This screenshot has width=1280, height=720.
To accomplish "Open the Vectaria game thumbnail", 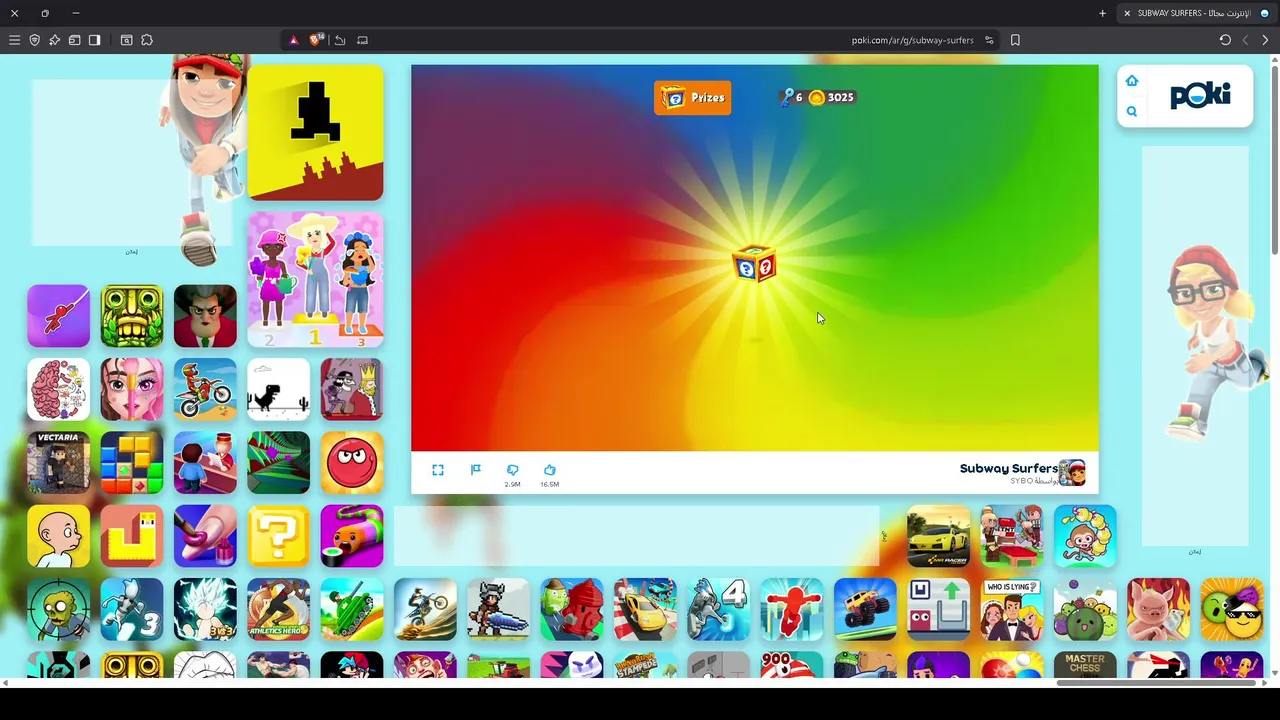I will (58, 462).
